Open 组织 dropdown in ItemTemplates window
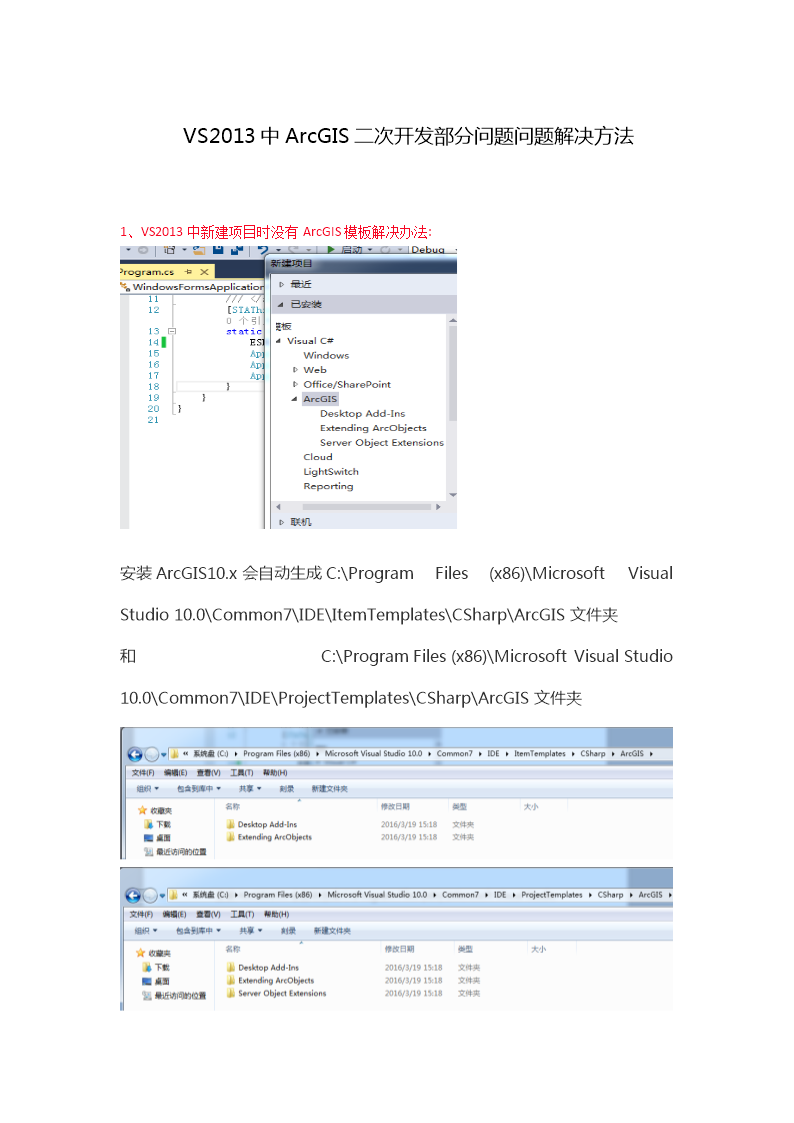Screen dimensions: 794x1123 point(147,789)
